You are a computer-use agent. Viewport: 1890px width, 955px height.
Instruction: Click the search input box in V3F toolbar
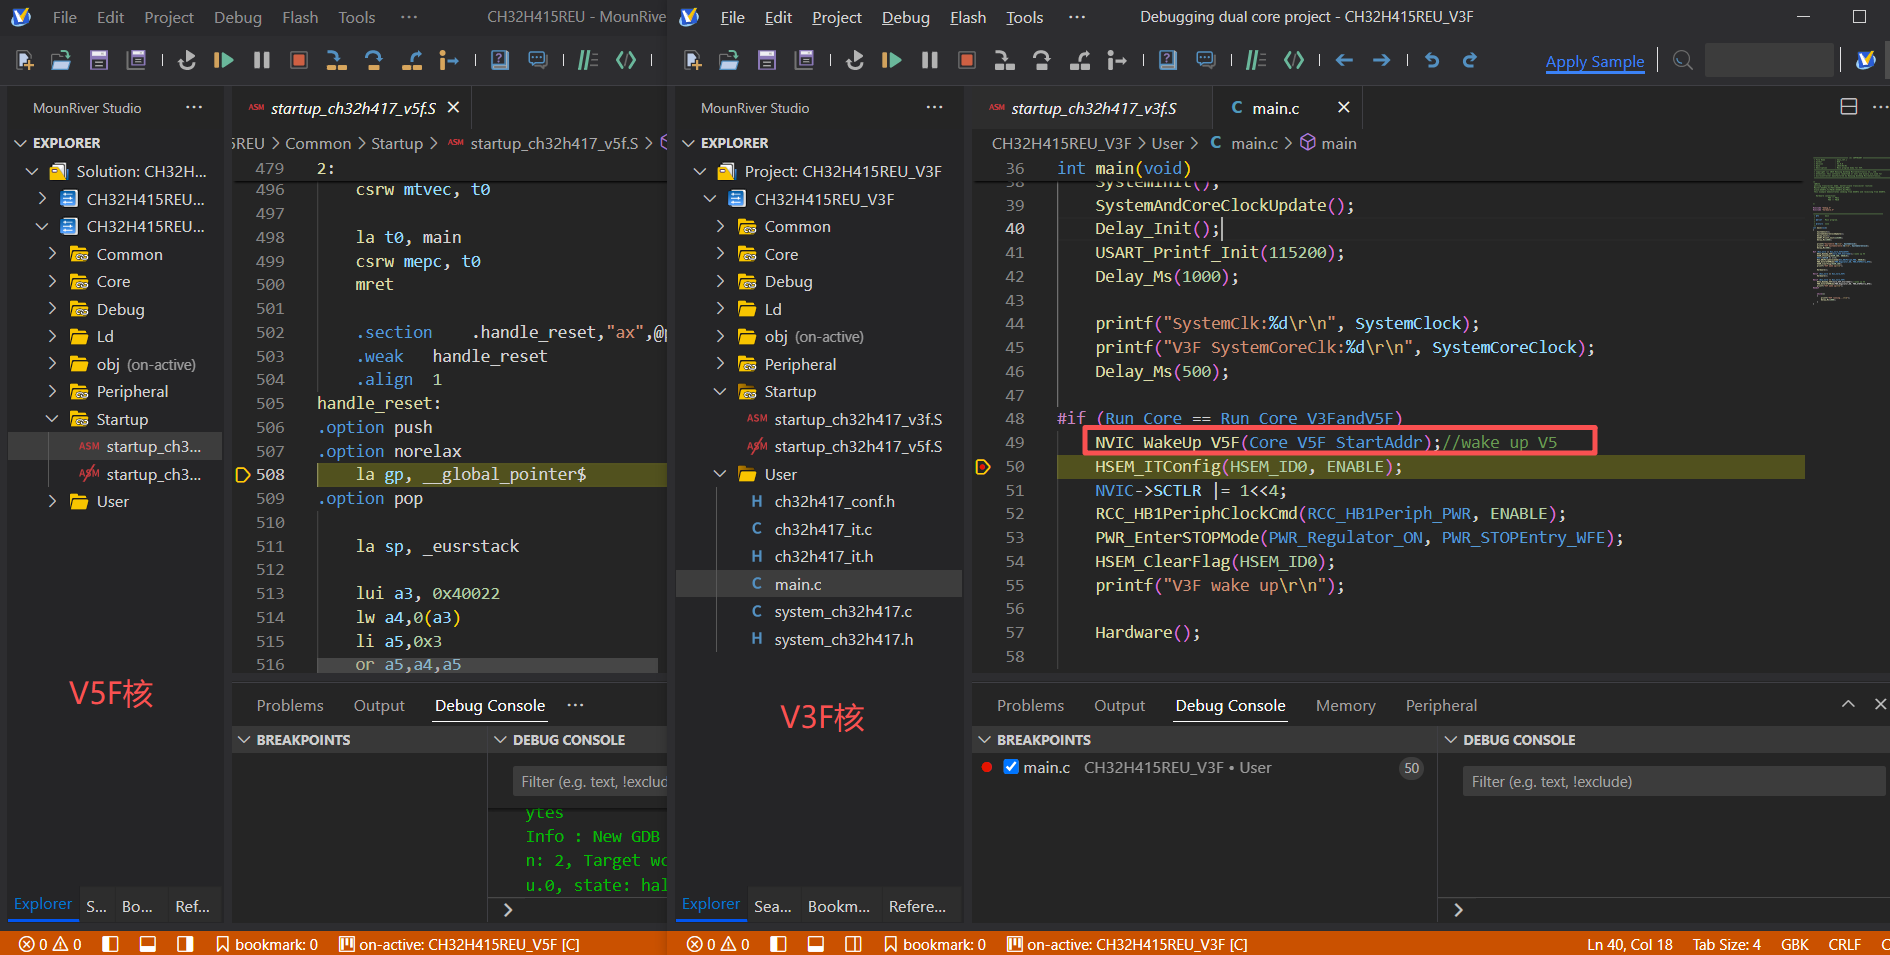pyautogui.click(x=1769, y=60)
